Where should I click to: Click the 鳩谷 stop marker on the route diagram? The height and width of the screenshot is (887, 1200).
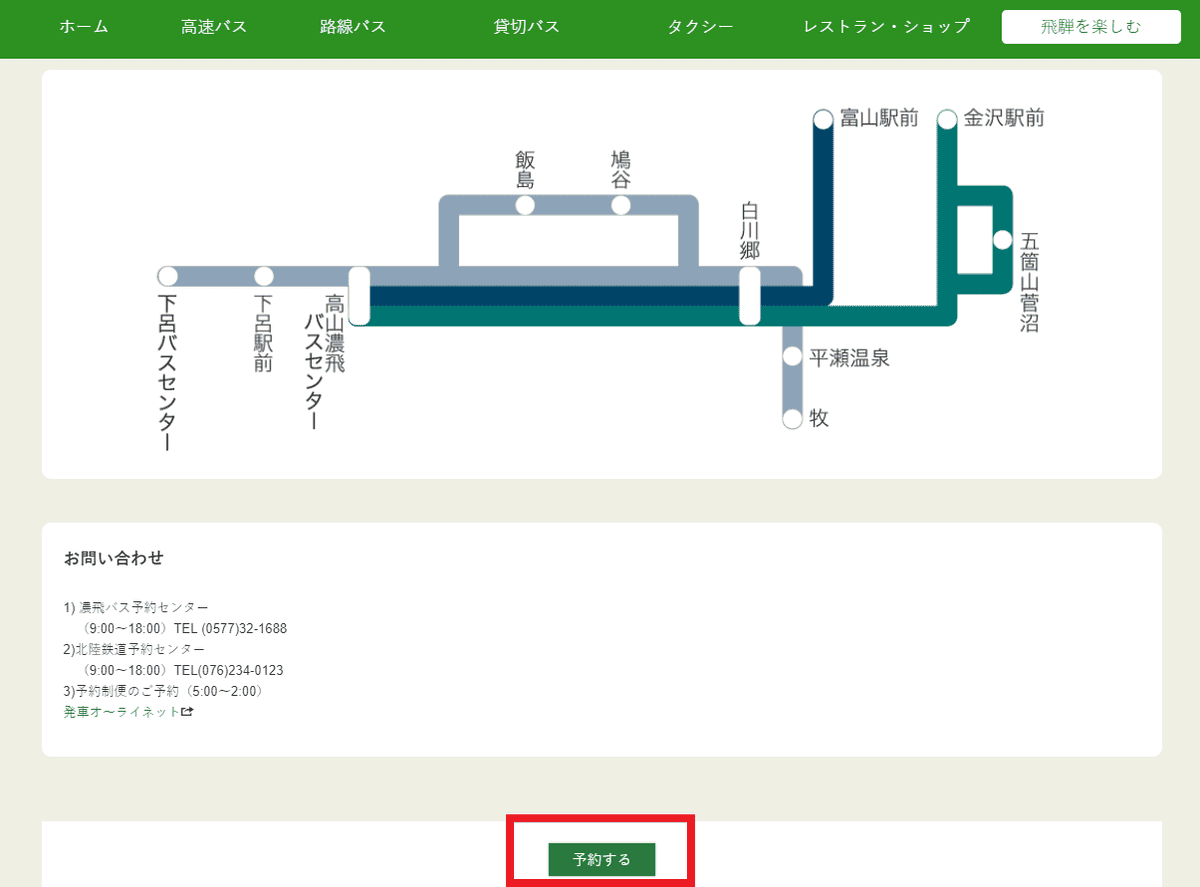click(623, 205)
